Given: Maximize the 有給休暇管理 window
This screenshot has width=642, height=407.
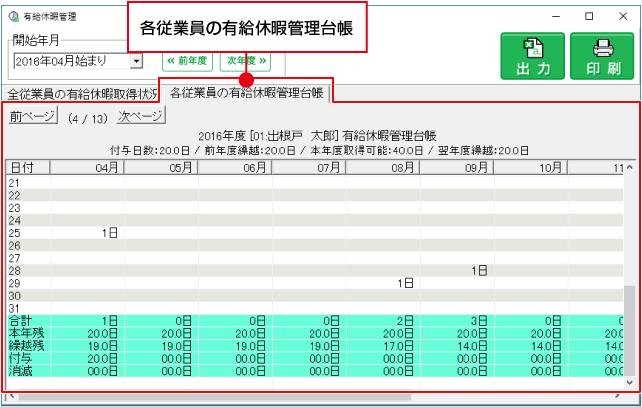Looking at the screenshot, I should coord(589,16).
